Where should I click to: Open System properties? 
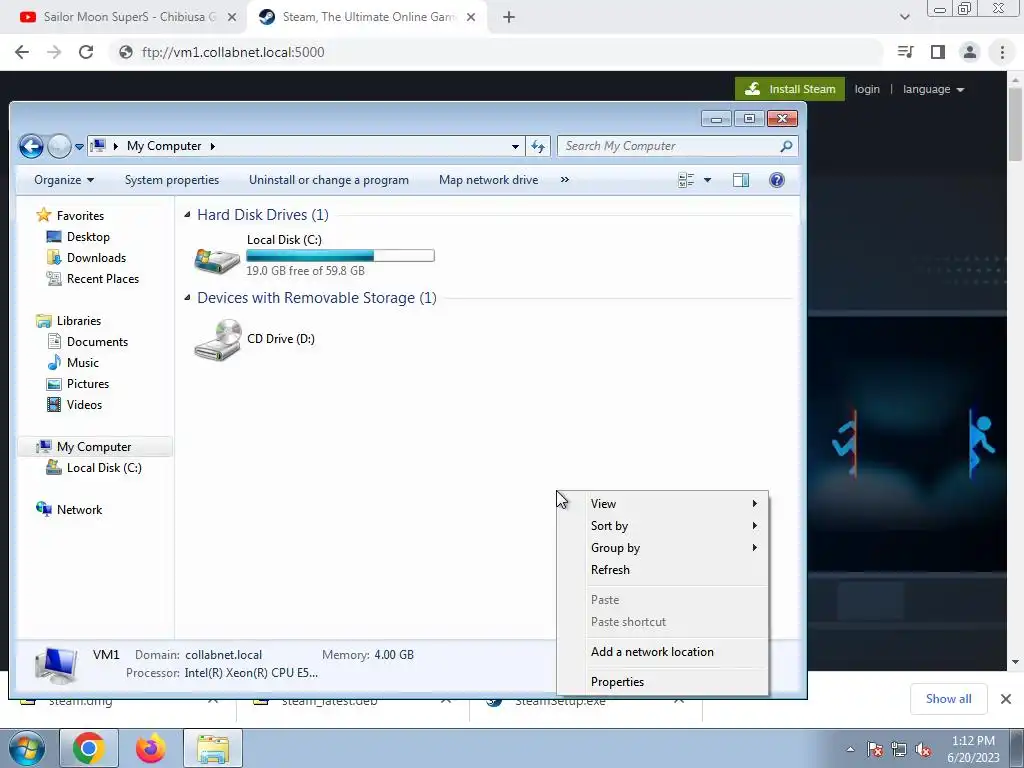172,180
